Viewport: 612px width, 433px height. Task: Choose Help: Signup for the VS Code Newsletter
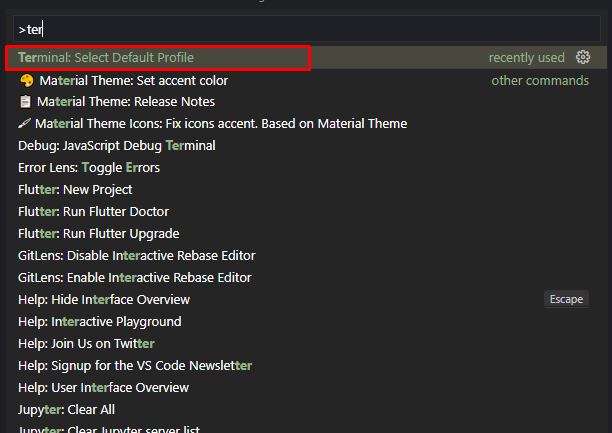306,365
